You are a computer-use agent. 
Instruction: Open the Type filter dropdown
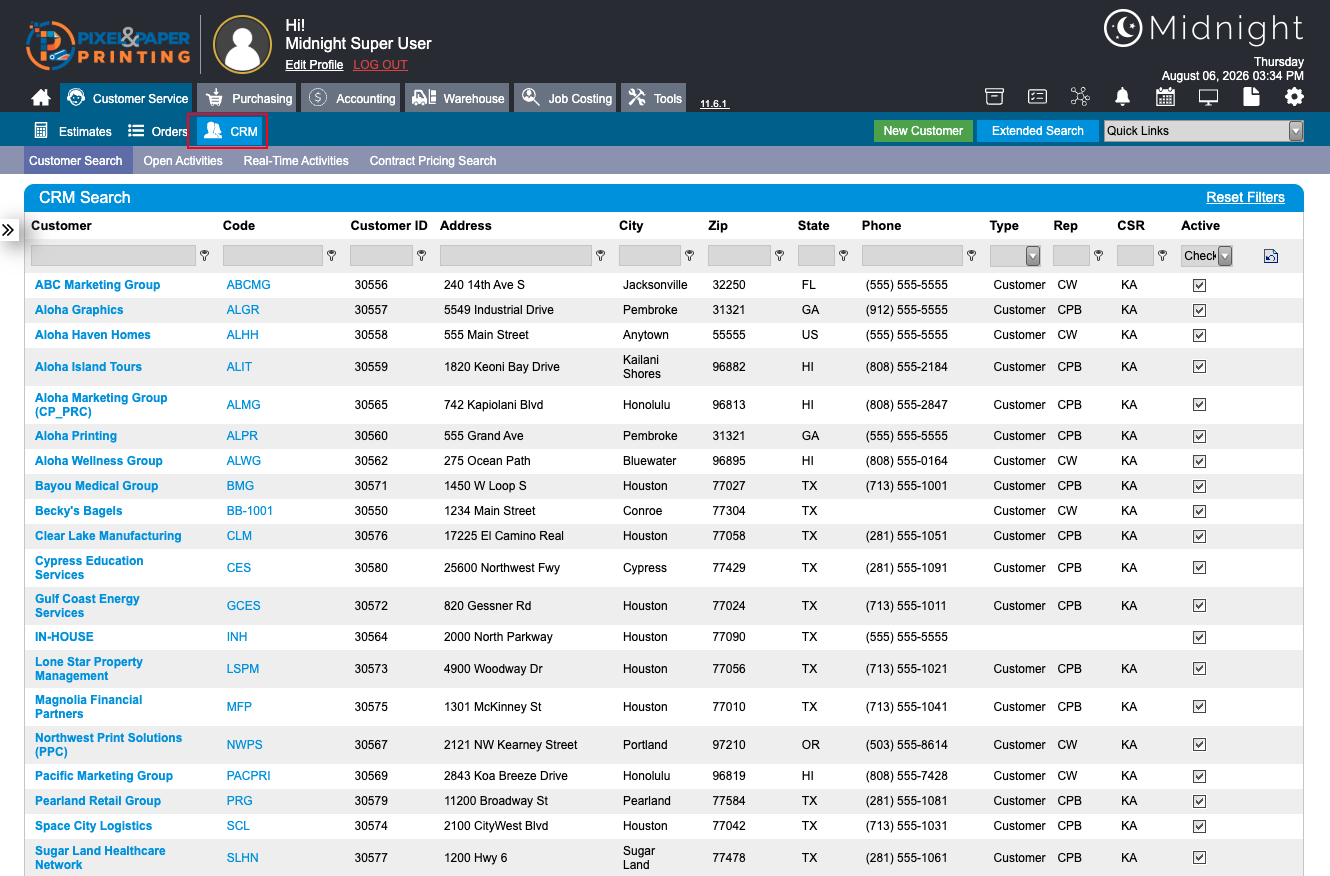click(x=1015, y=256)
